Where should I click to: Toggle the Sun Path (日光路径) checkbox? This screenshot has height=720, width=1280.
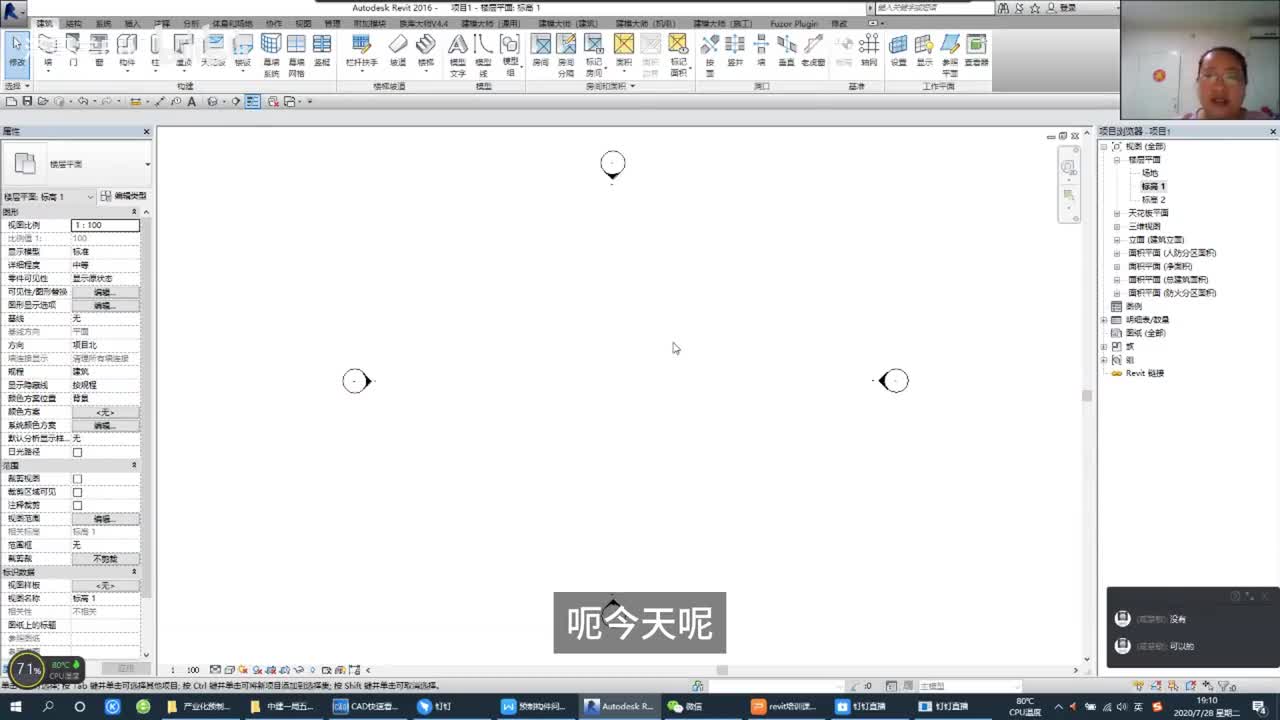(x=77, y=452)
